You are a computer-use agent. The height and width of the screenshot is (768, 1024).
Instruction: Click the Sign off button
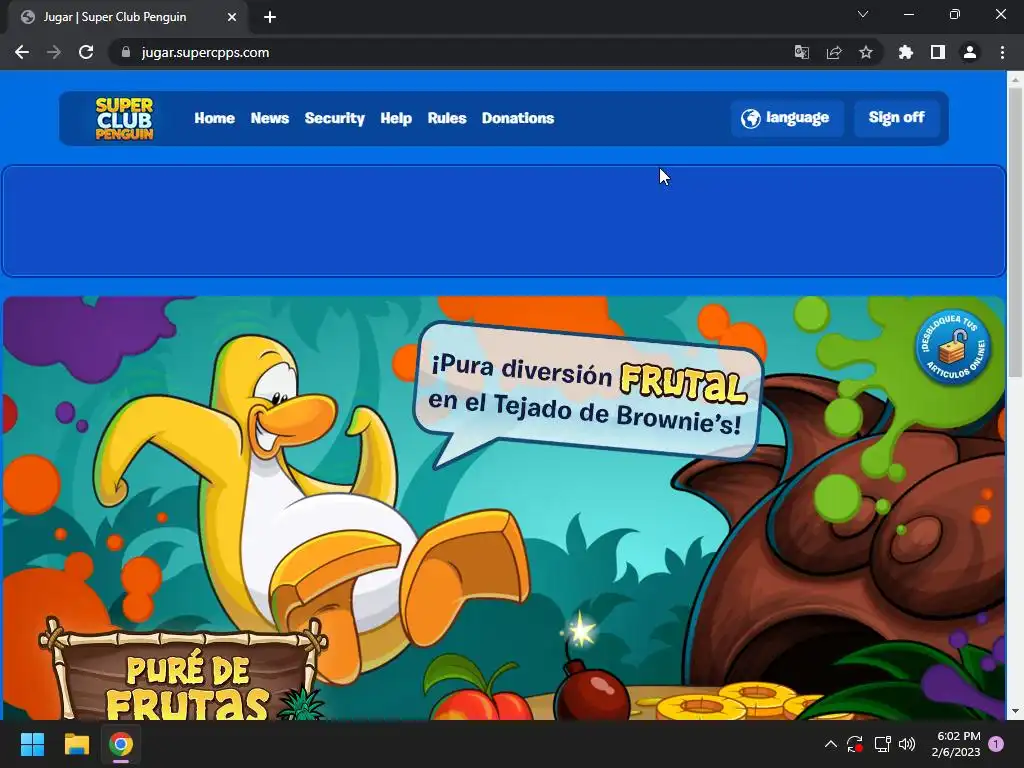pos(897,118)
